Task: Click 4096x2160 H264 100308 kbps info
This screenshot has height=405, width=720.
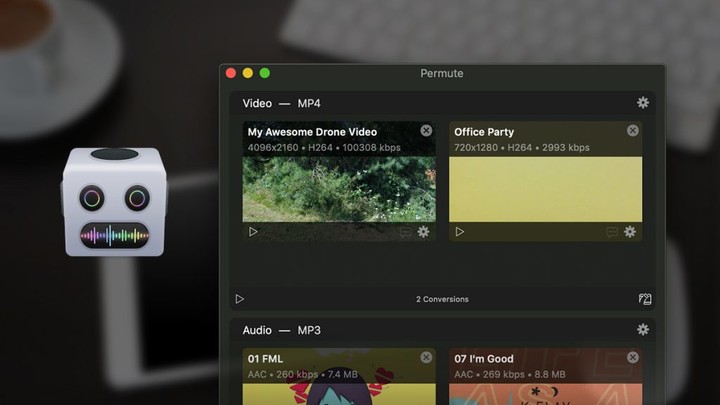Action: click(324, 147)
